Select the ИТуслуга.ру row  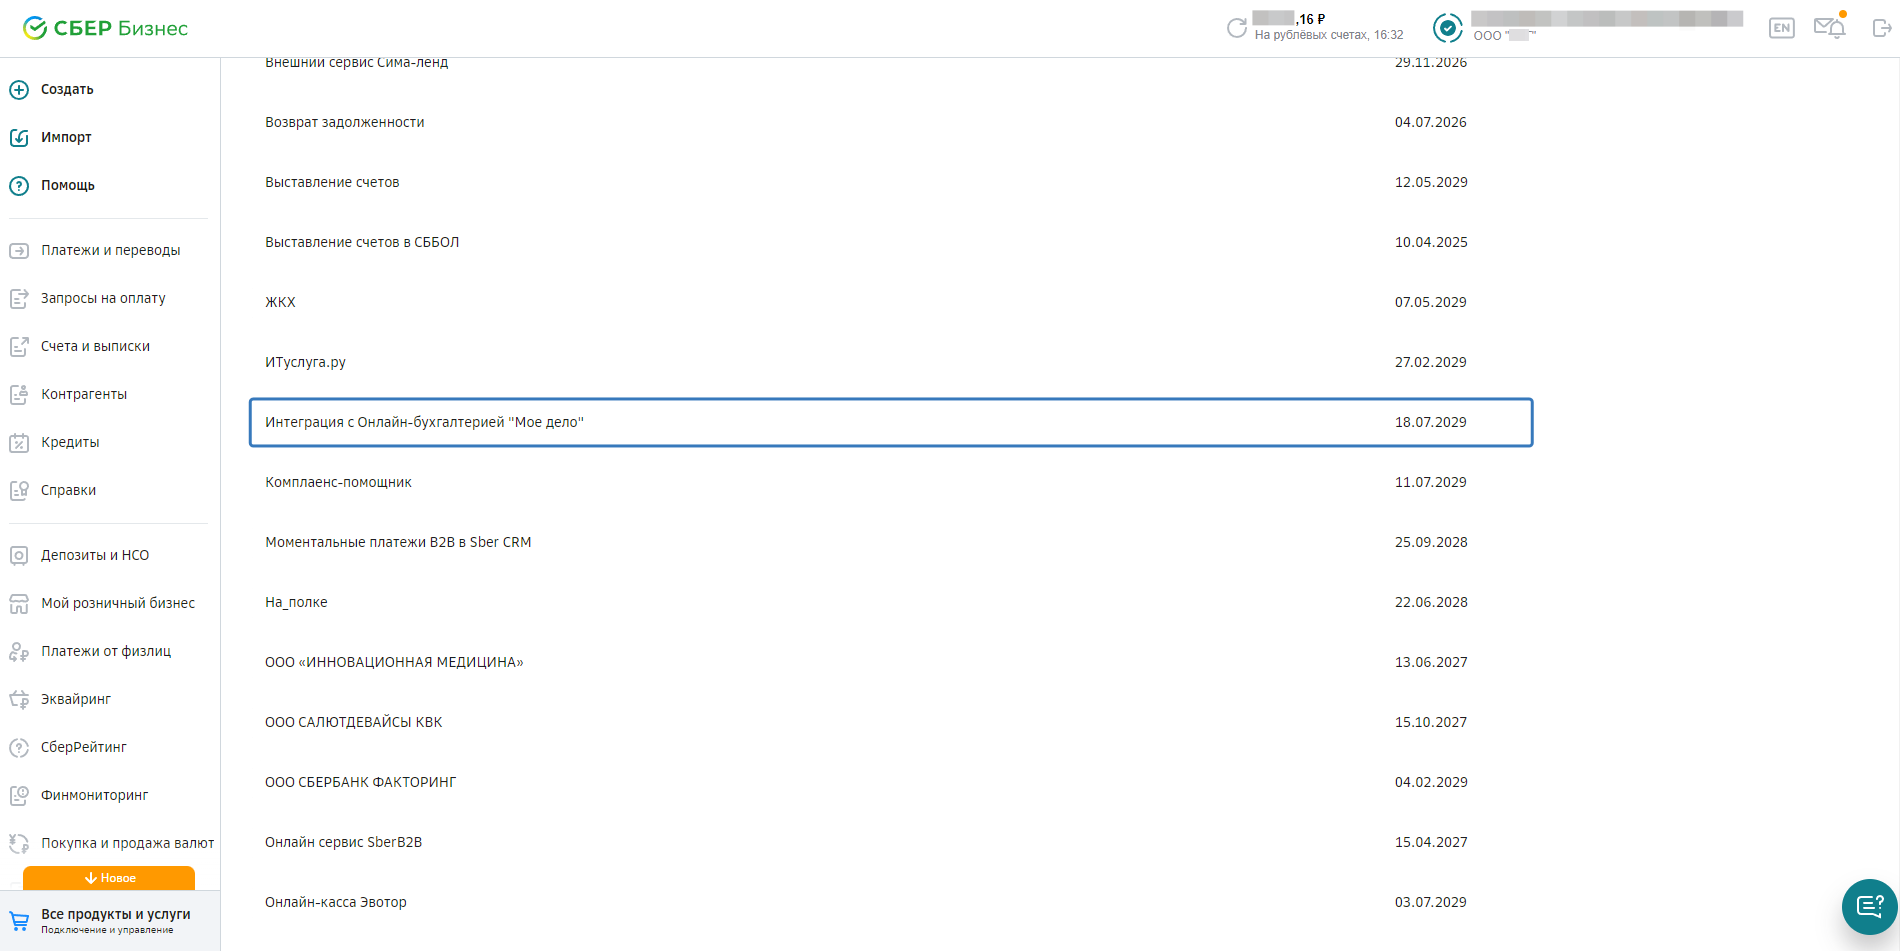(x=890, y=362)
